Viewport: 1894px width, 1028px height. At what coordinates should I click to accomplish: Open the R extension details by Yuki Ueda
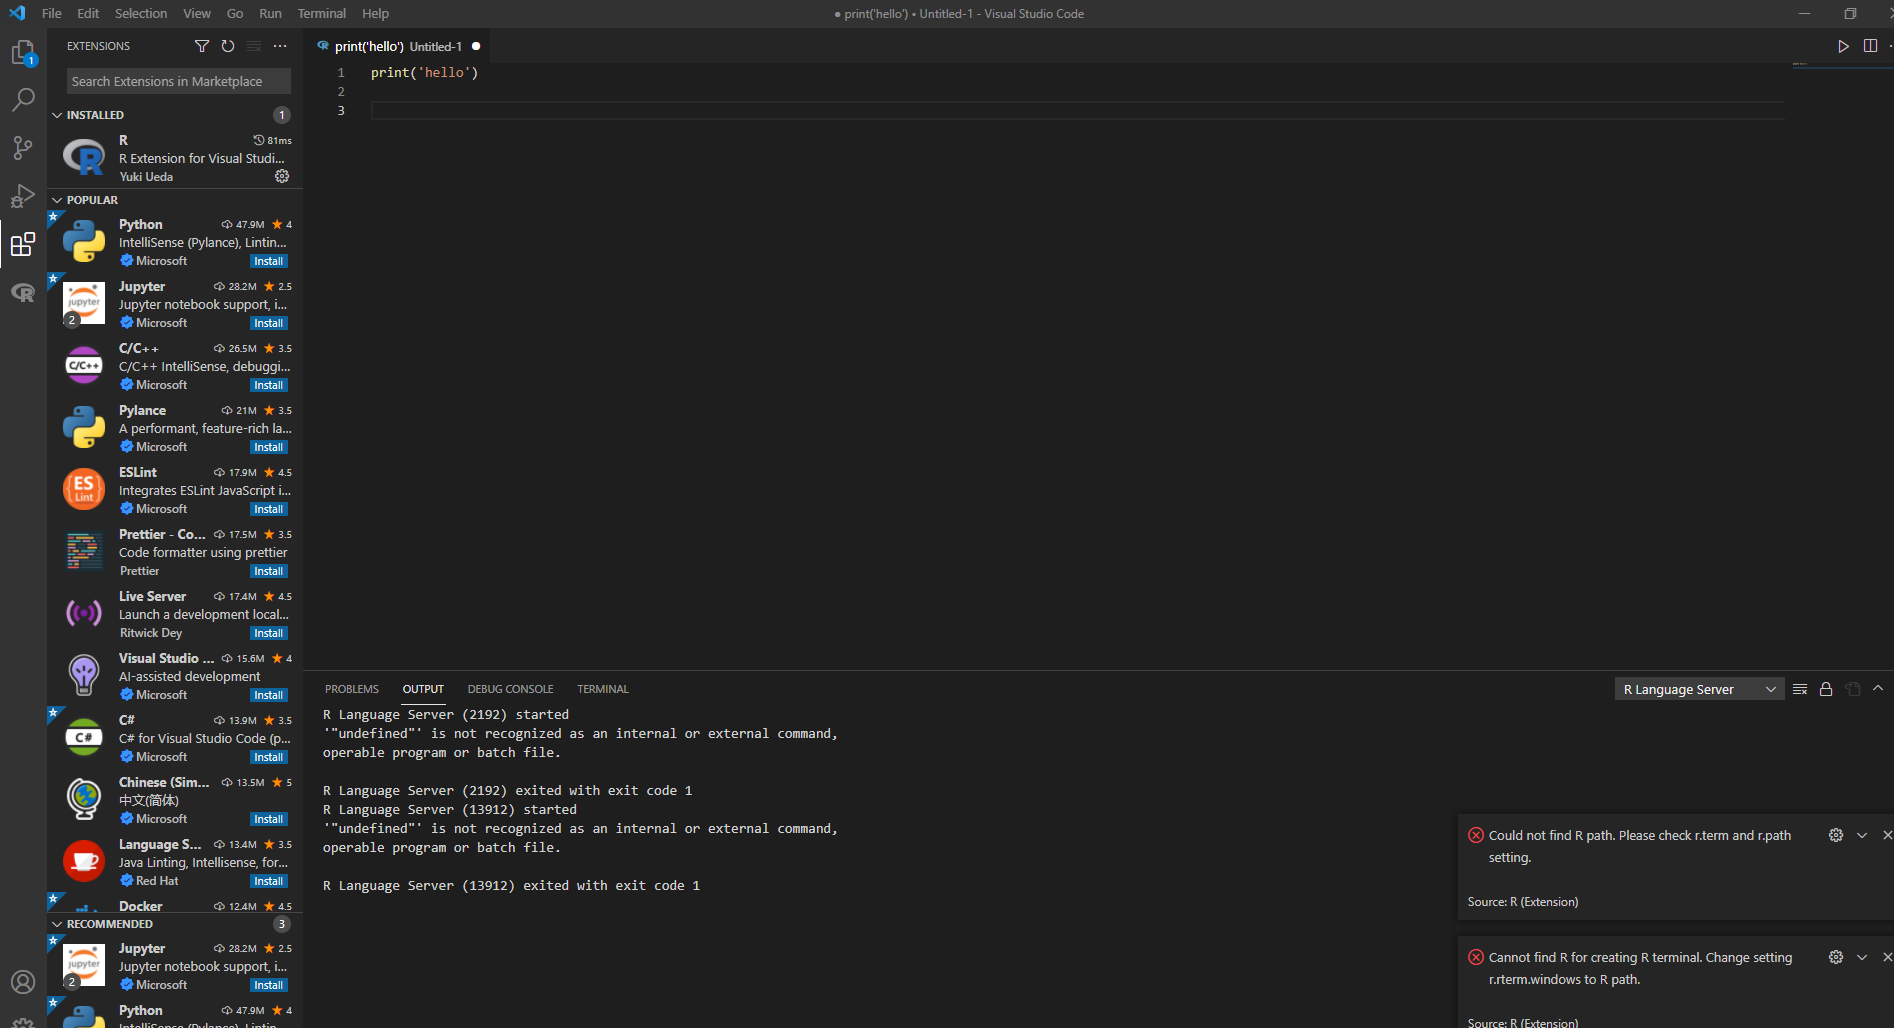click(x=175, y=158)
